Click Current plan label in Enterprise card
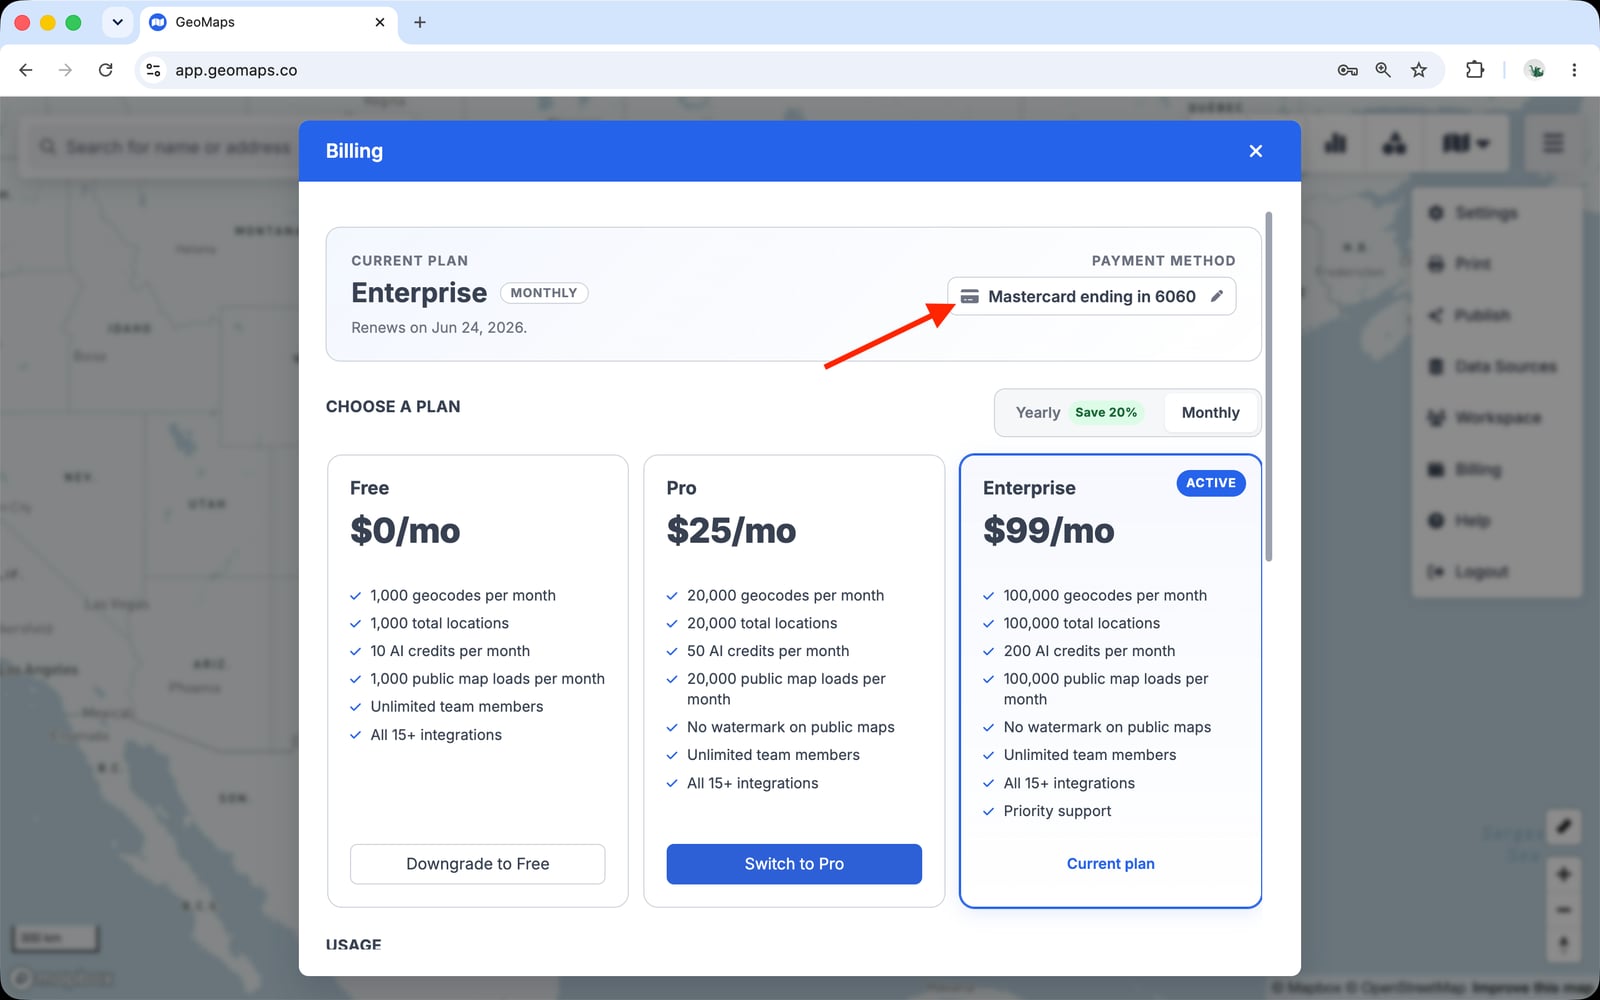1600x1000 pixels. pos(1110,864)
